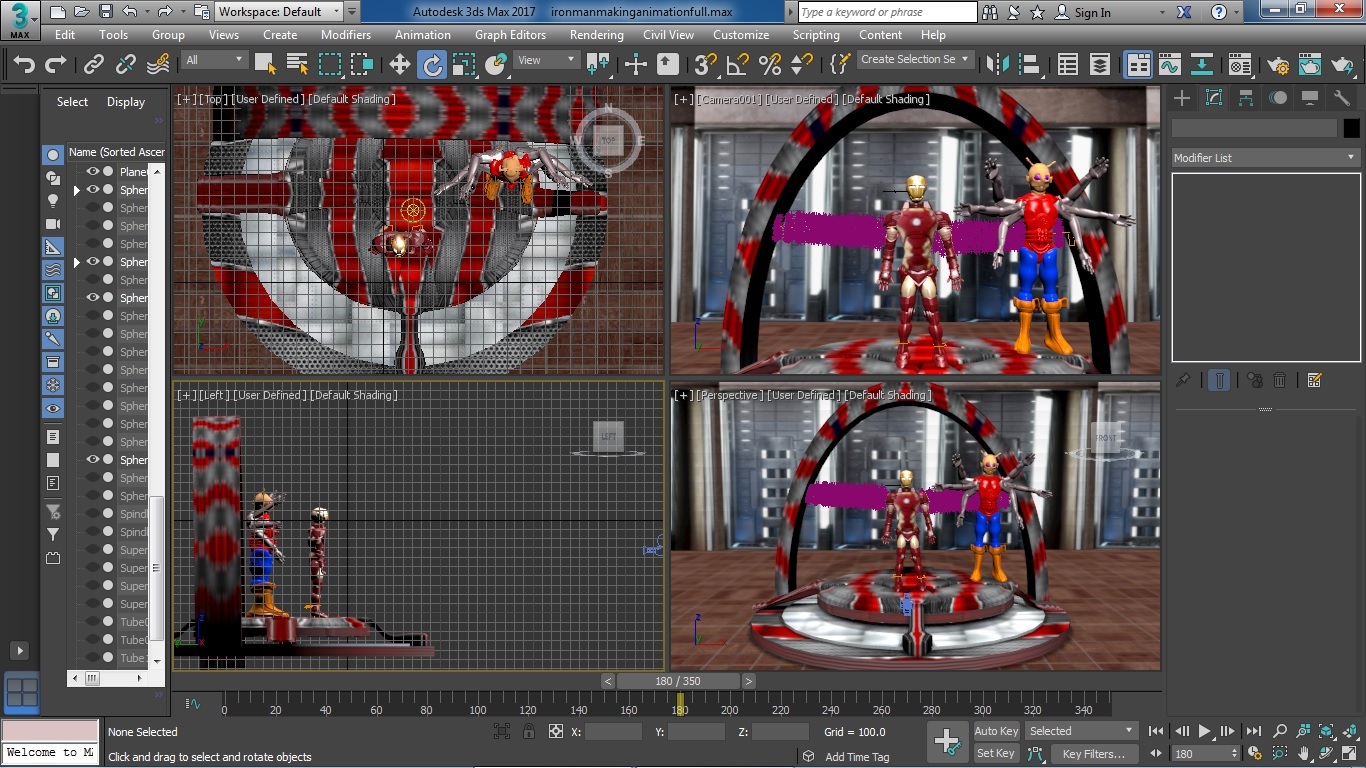The height and width of the screenshot is (768, 1366).
Task: Click the Set Key button
Action: pos(996,754)
